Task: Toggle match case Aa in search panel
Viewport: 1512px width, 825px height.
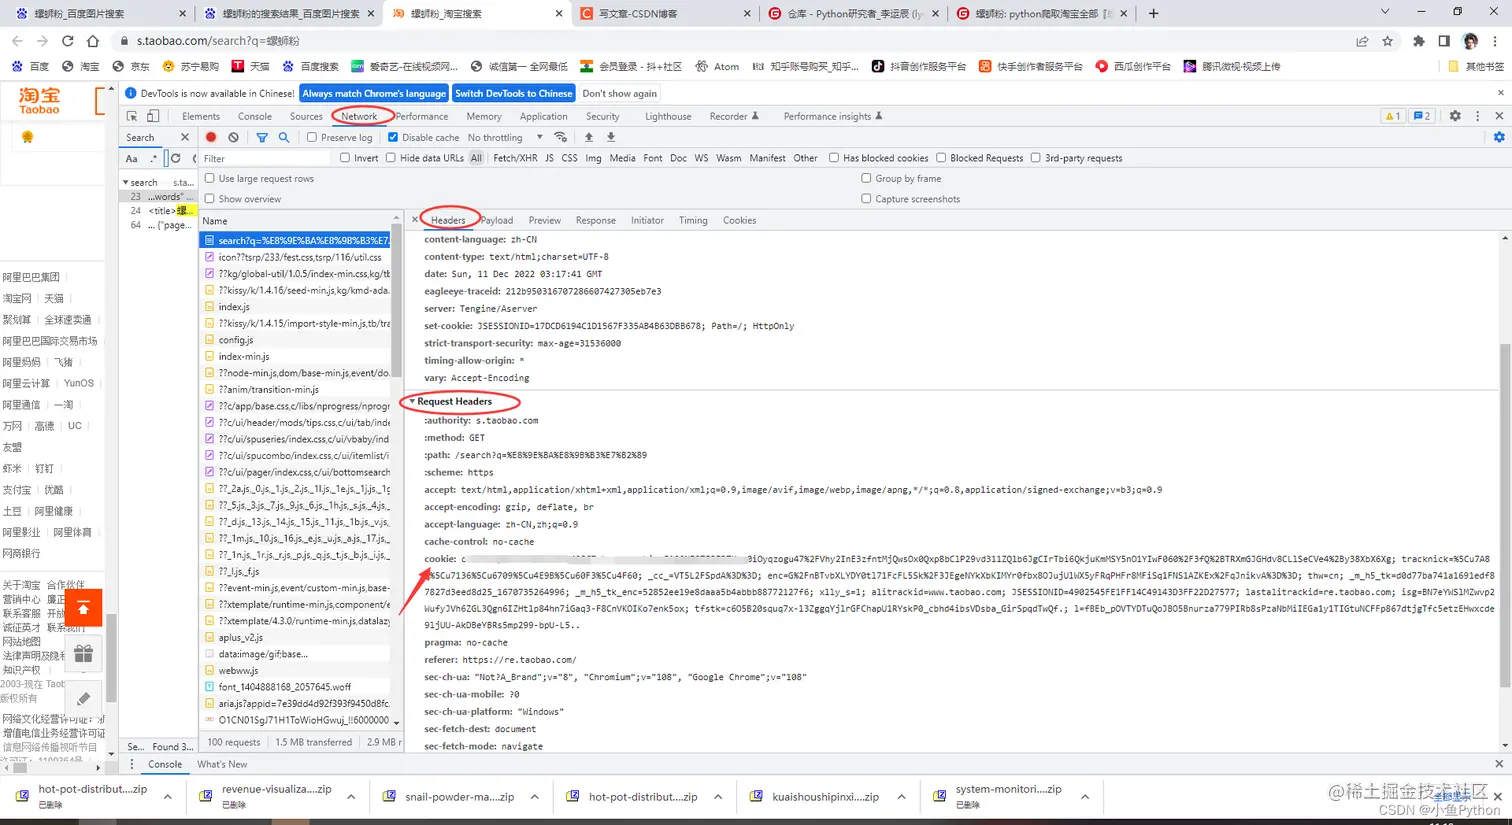Action: tap(132, 158)
